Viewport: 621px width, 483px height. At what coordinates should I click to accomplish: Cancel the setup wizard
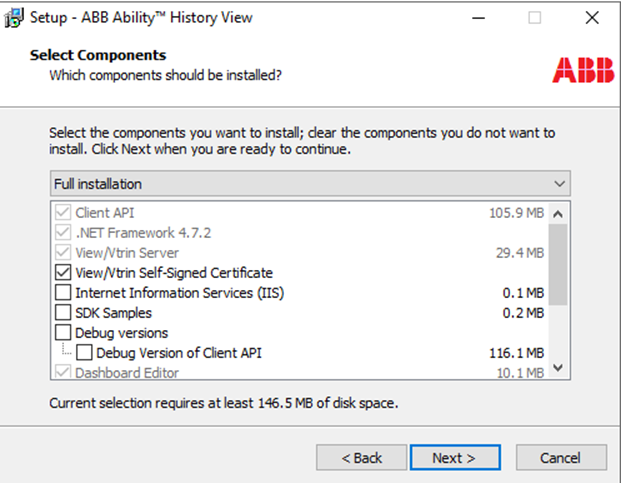click(x=561, y=458)
